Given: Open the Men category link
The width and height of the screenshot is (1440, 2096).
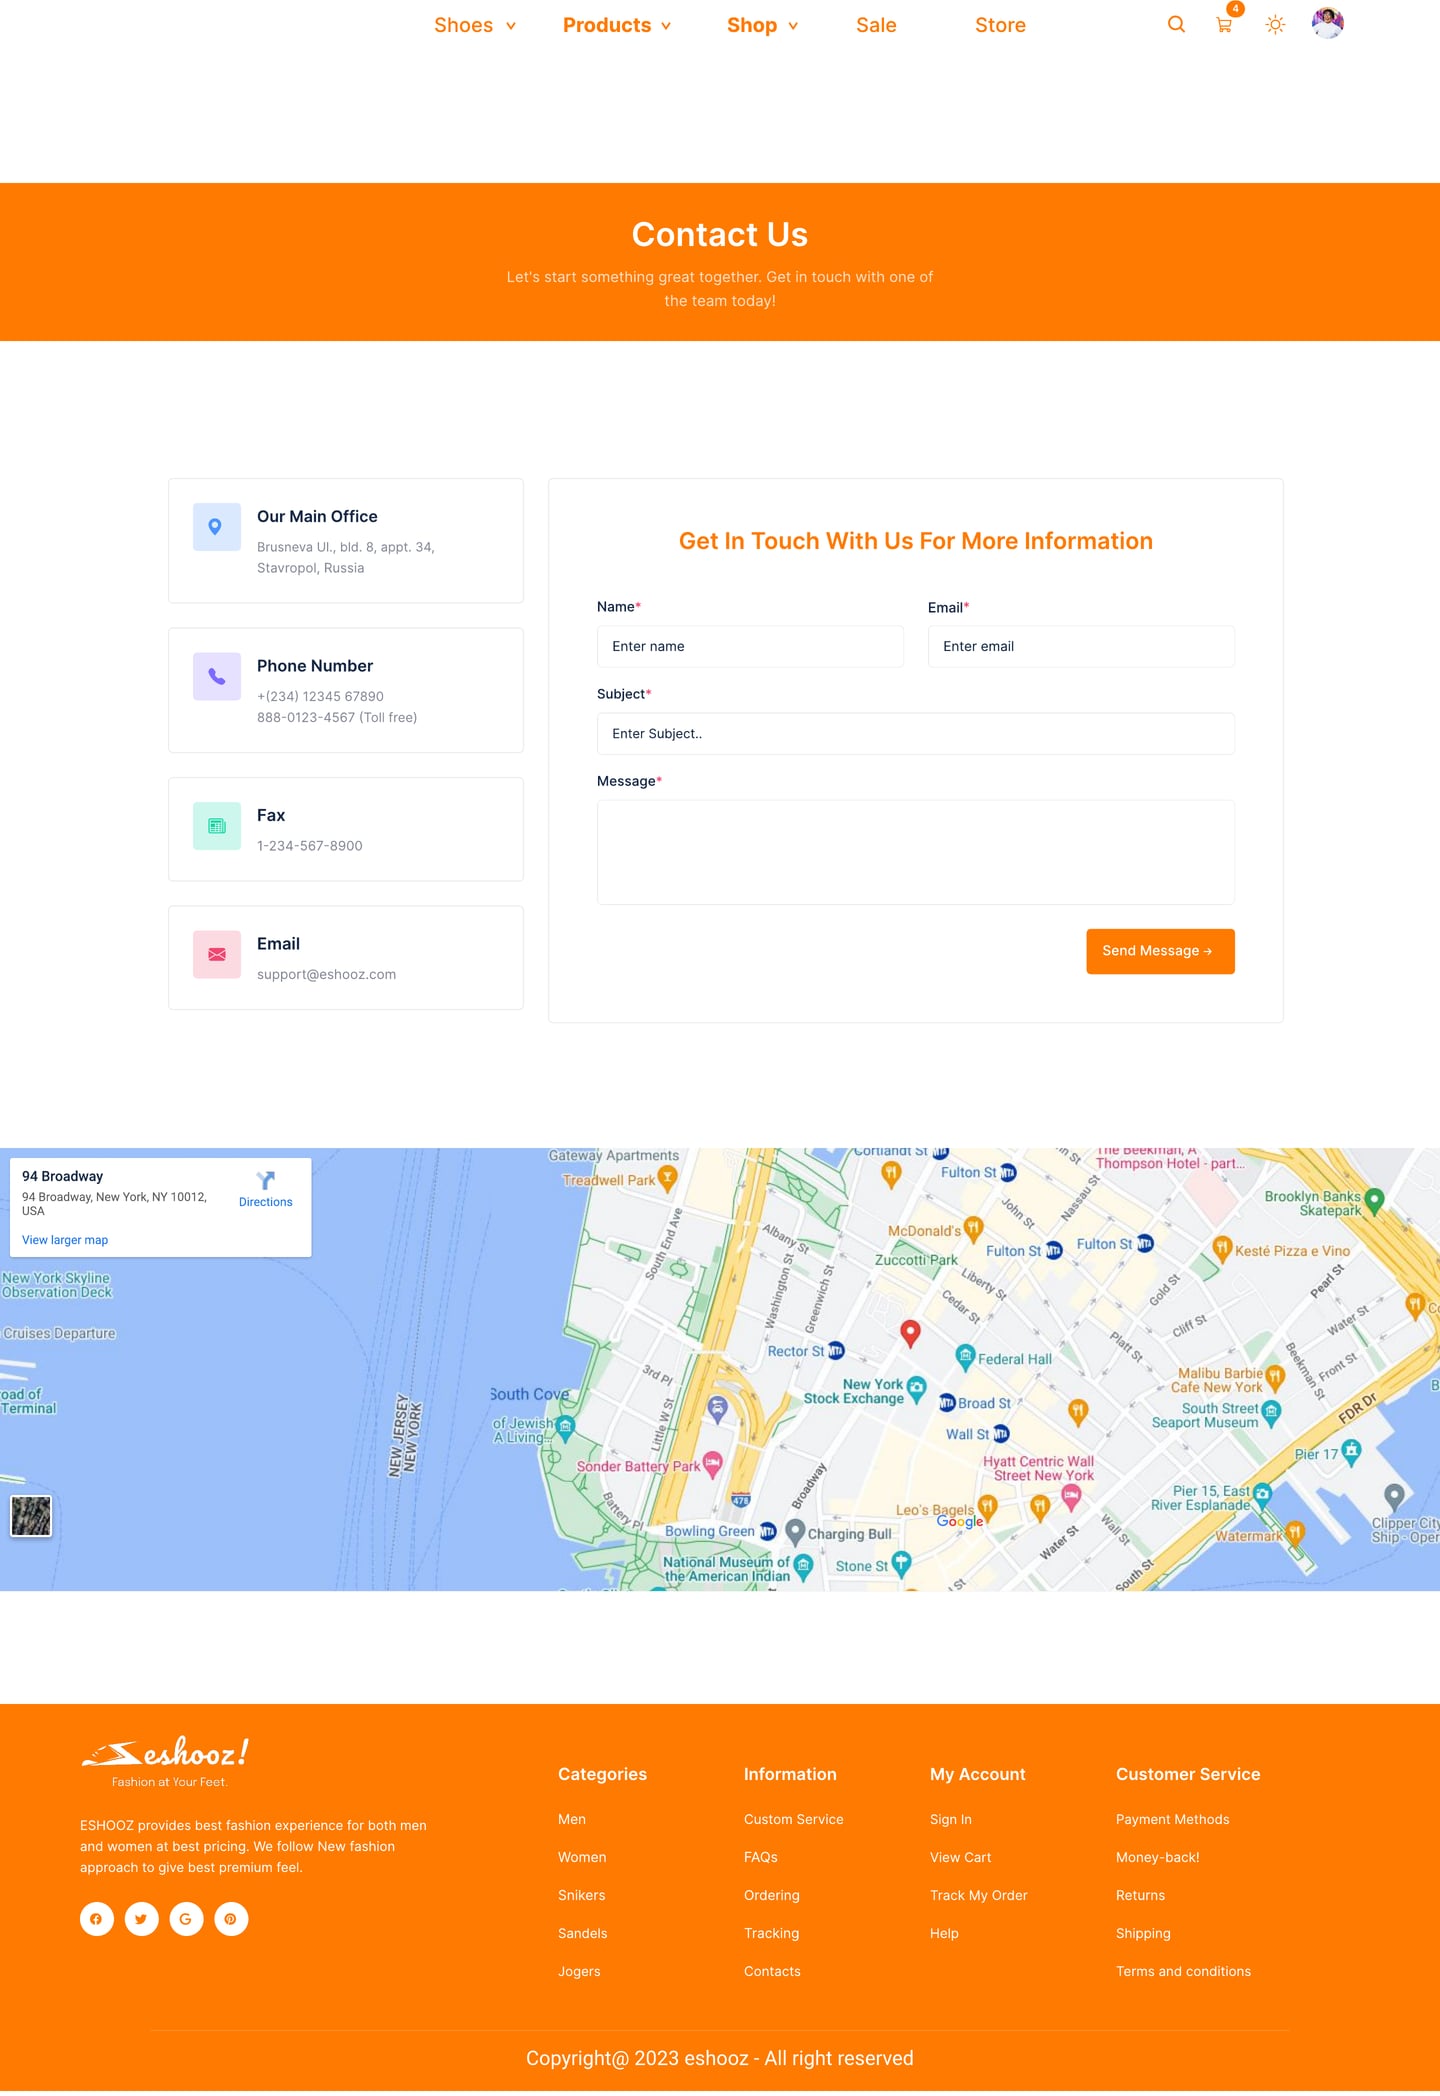Looking at the screenshot, I should point(572,1819).
